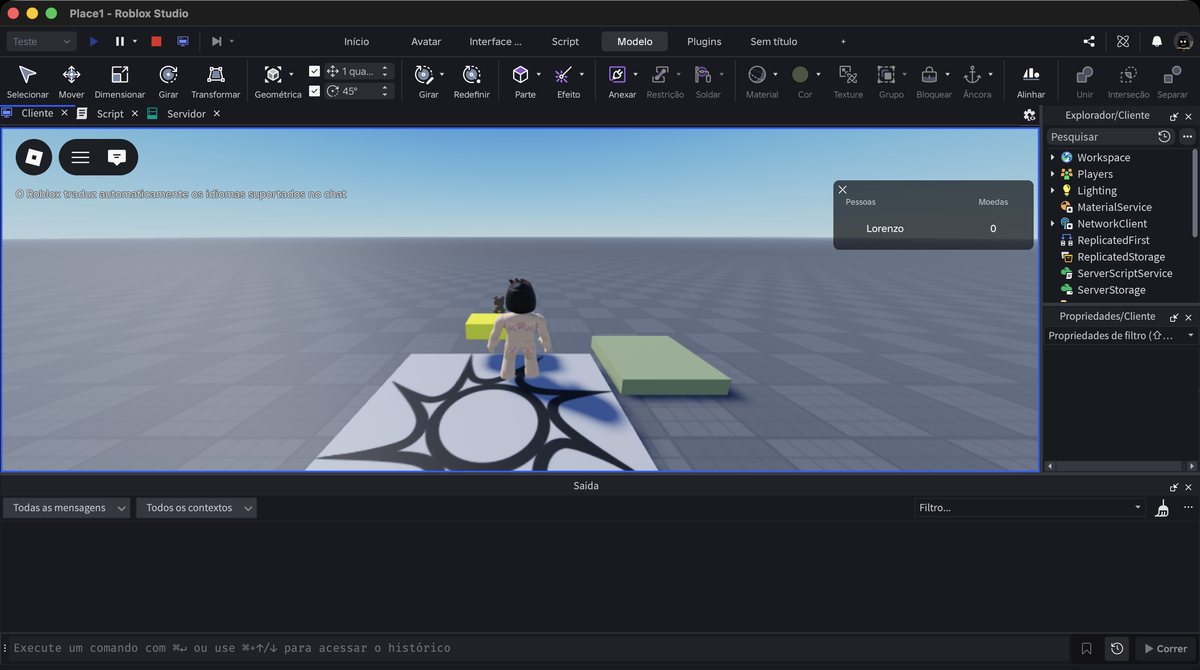Click the Material sphere icon
This screenshot has width=1200, height=670.
[757, 75]
